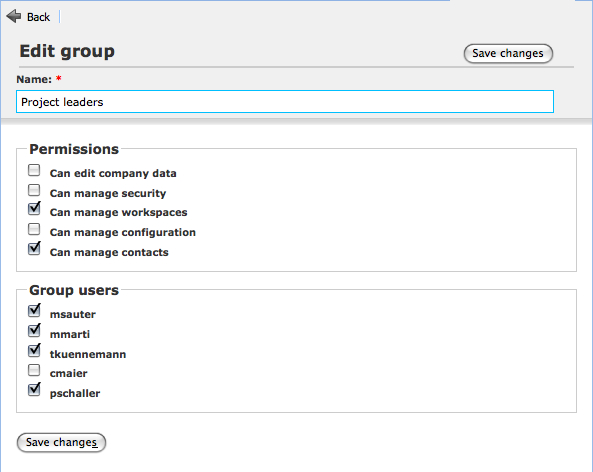Click the top Save changes button
The width and height of the screenshot is (593, 472).
508,53
